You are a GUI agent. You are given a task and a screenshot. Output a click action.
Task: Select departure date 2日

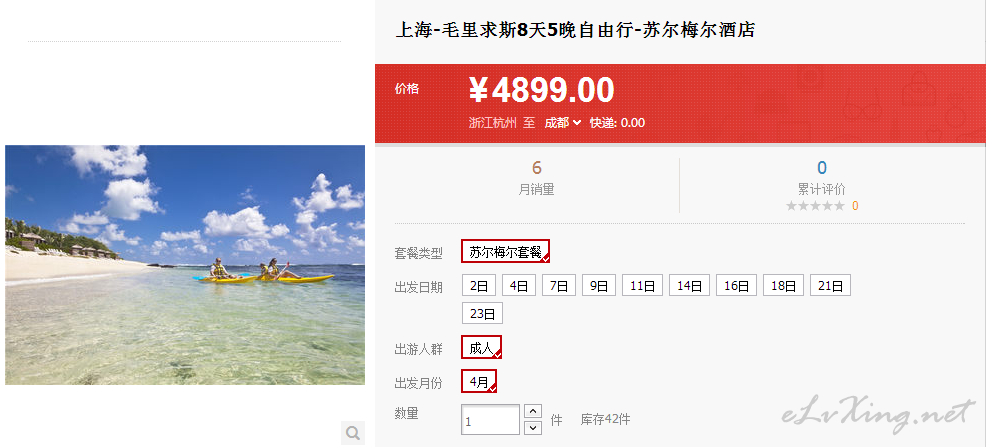(x=479, y=285)
